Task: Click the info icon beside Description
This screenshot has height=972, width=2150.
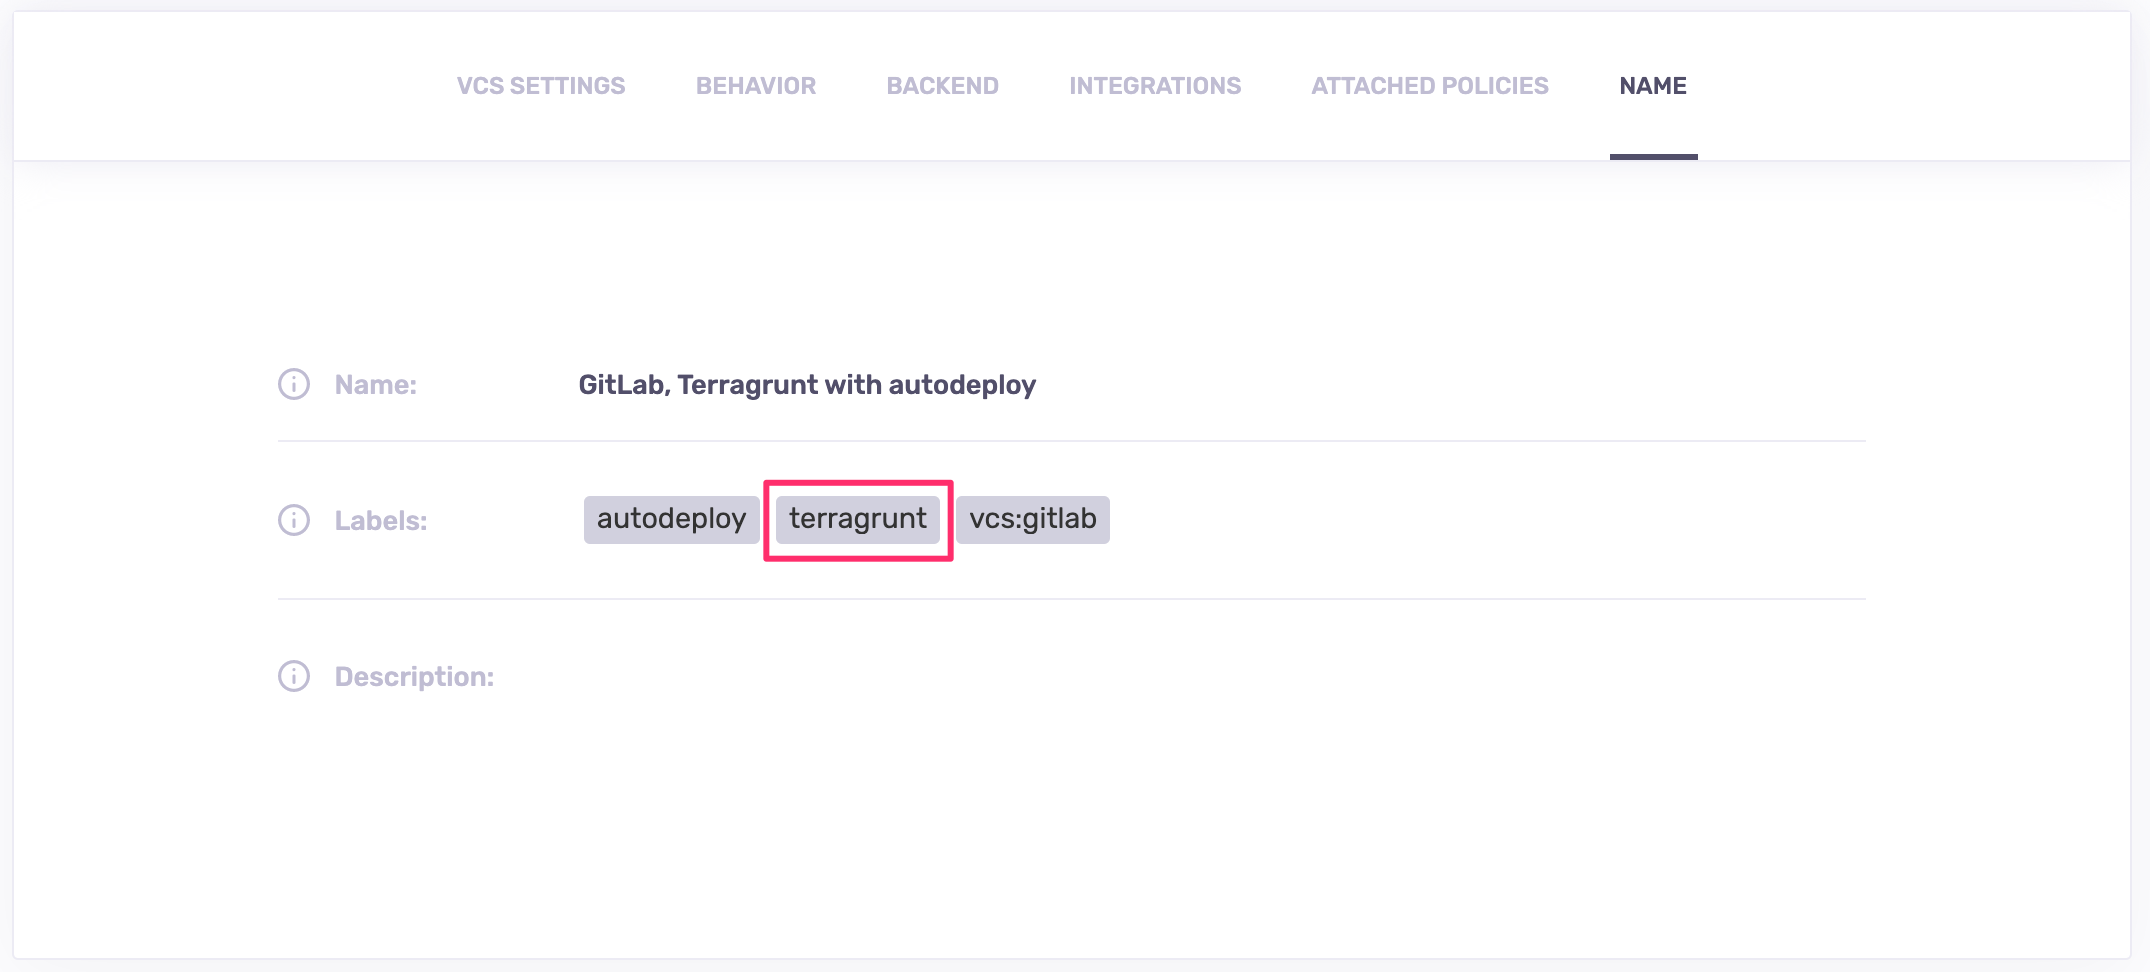Action: (x=293, y=676)
